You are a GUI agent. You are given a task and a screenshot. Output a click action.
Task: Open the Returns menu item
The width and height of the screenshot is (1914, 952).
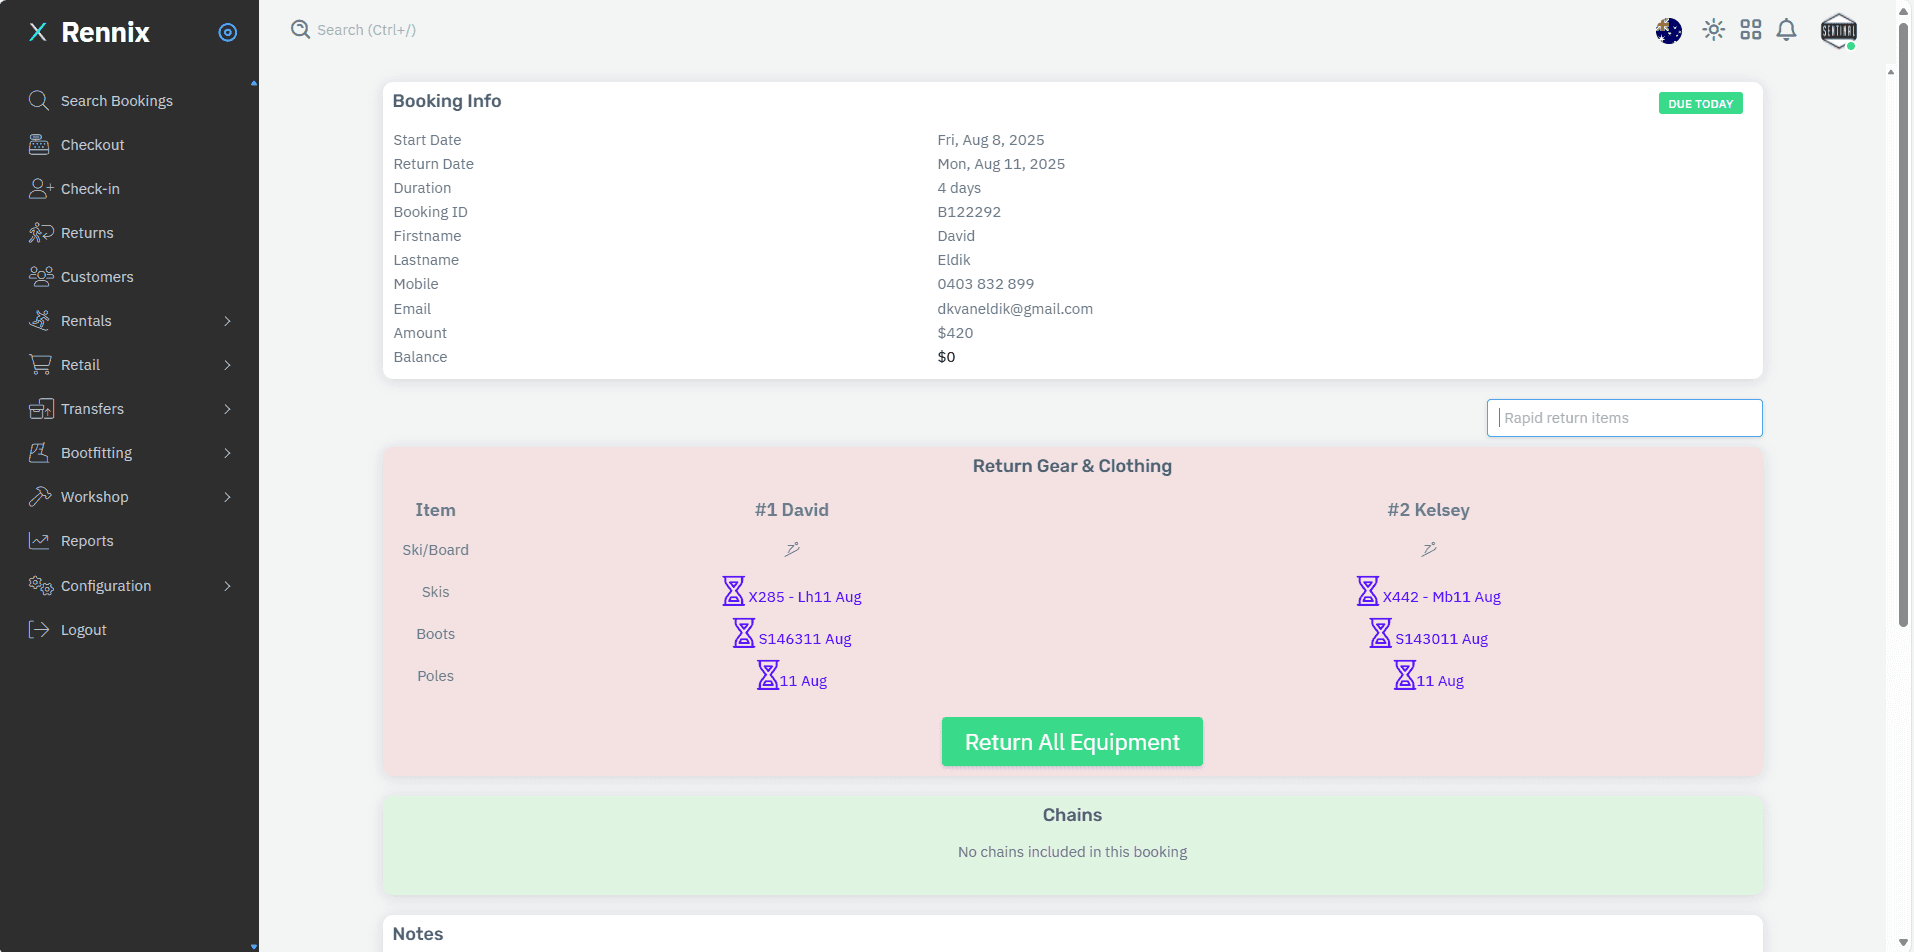(87, 233)
